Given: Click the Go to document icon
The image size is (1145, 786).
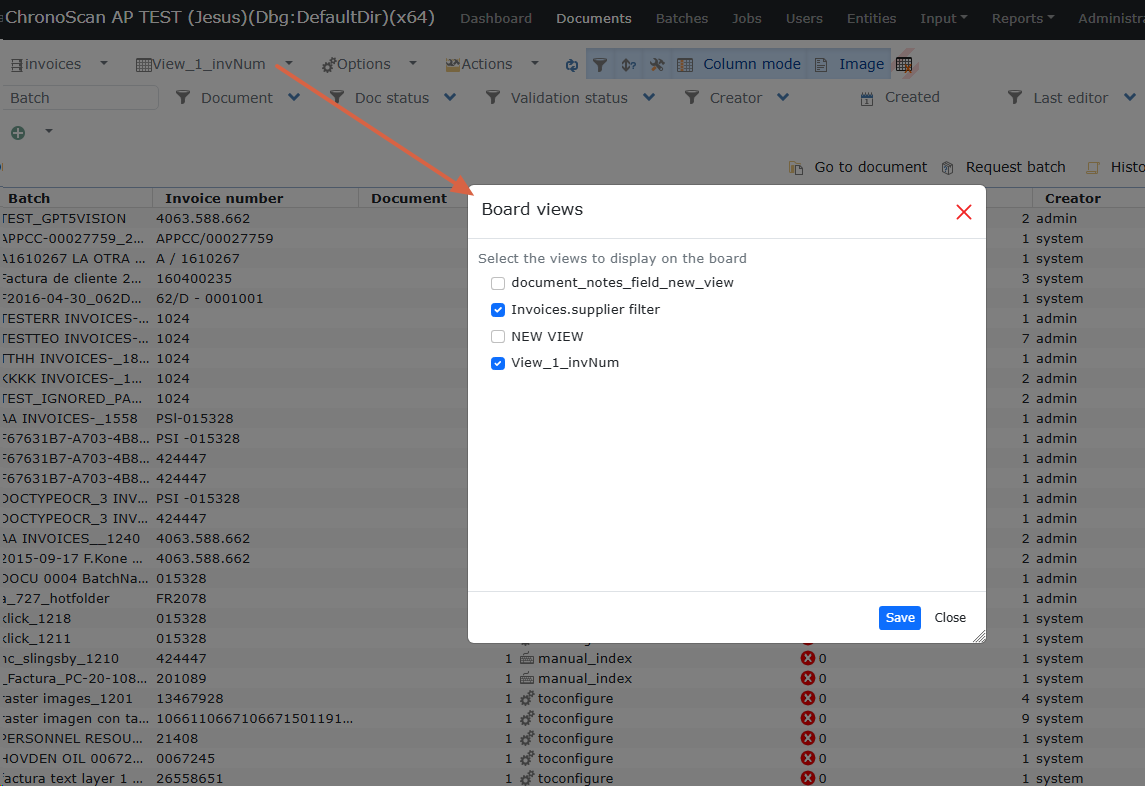Looking at the screenshot, I should 797,168.
